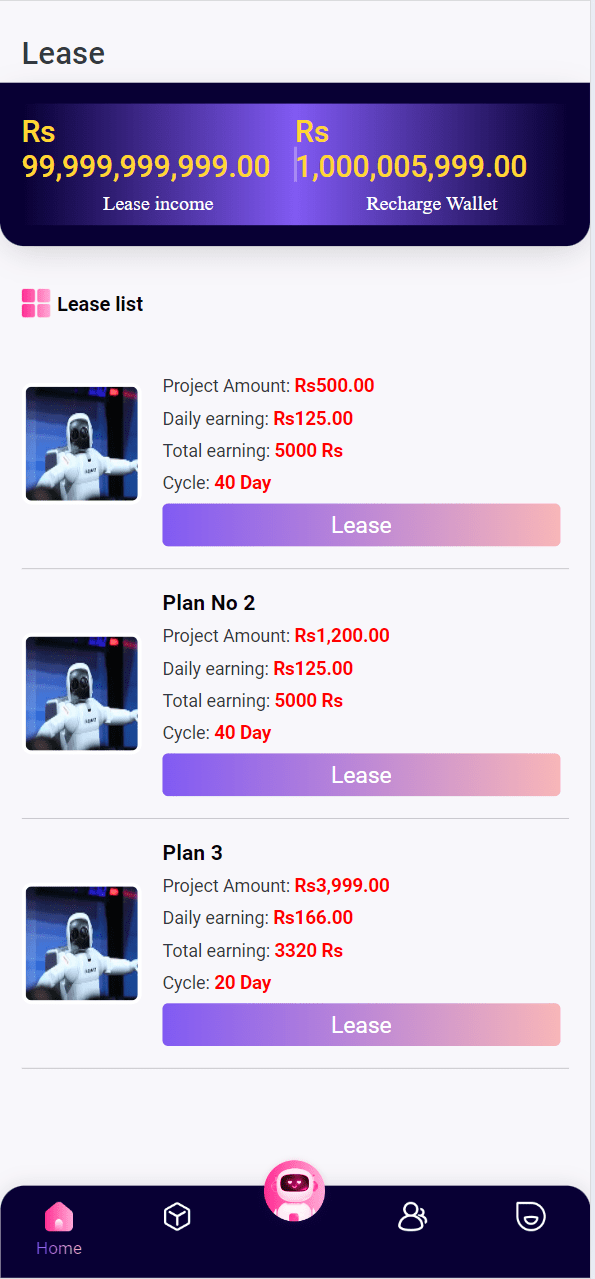
Task: Click the Lease list heading
Action: [x=100, y=304]
